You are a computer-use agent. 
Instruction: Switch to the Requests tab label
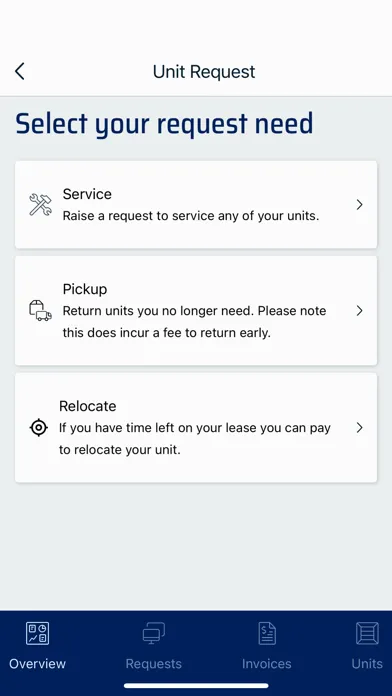(x=154, y=664)
